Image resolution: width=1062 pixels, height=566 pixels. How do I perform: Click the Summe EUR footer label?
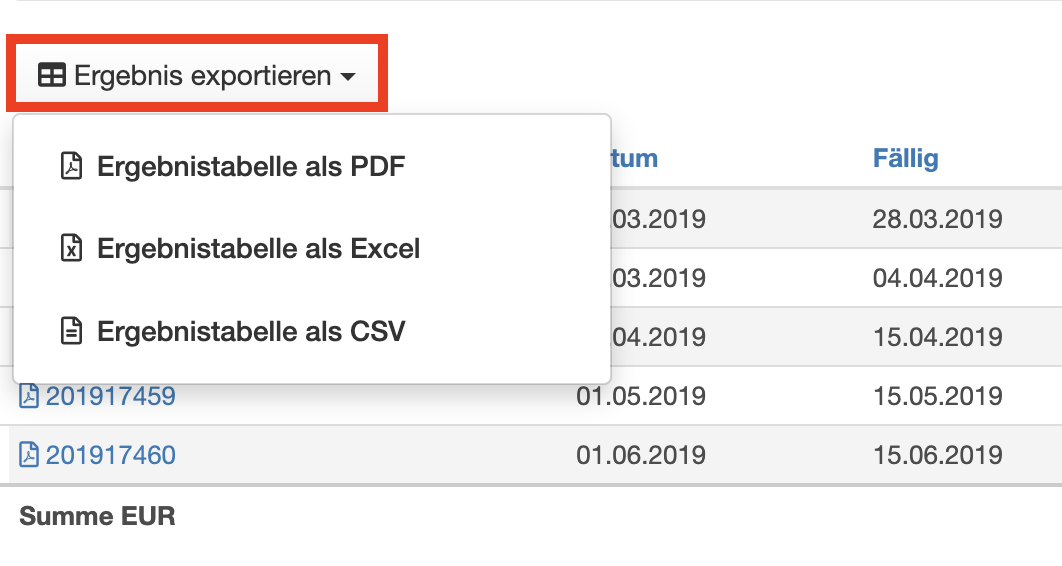pos(97,516)
